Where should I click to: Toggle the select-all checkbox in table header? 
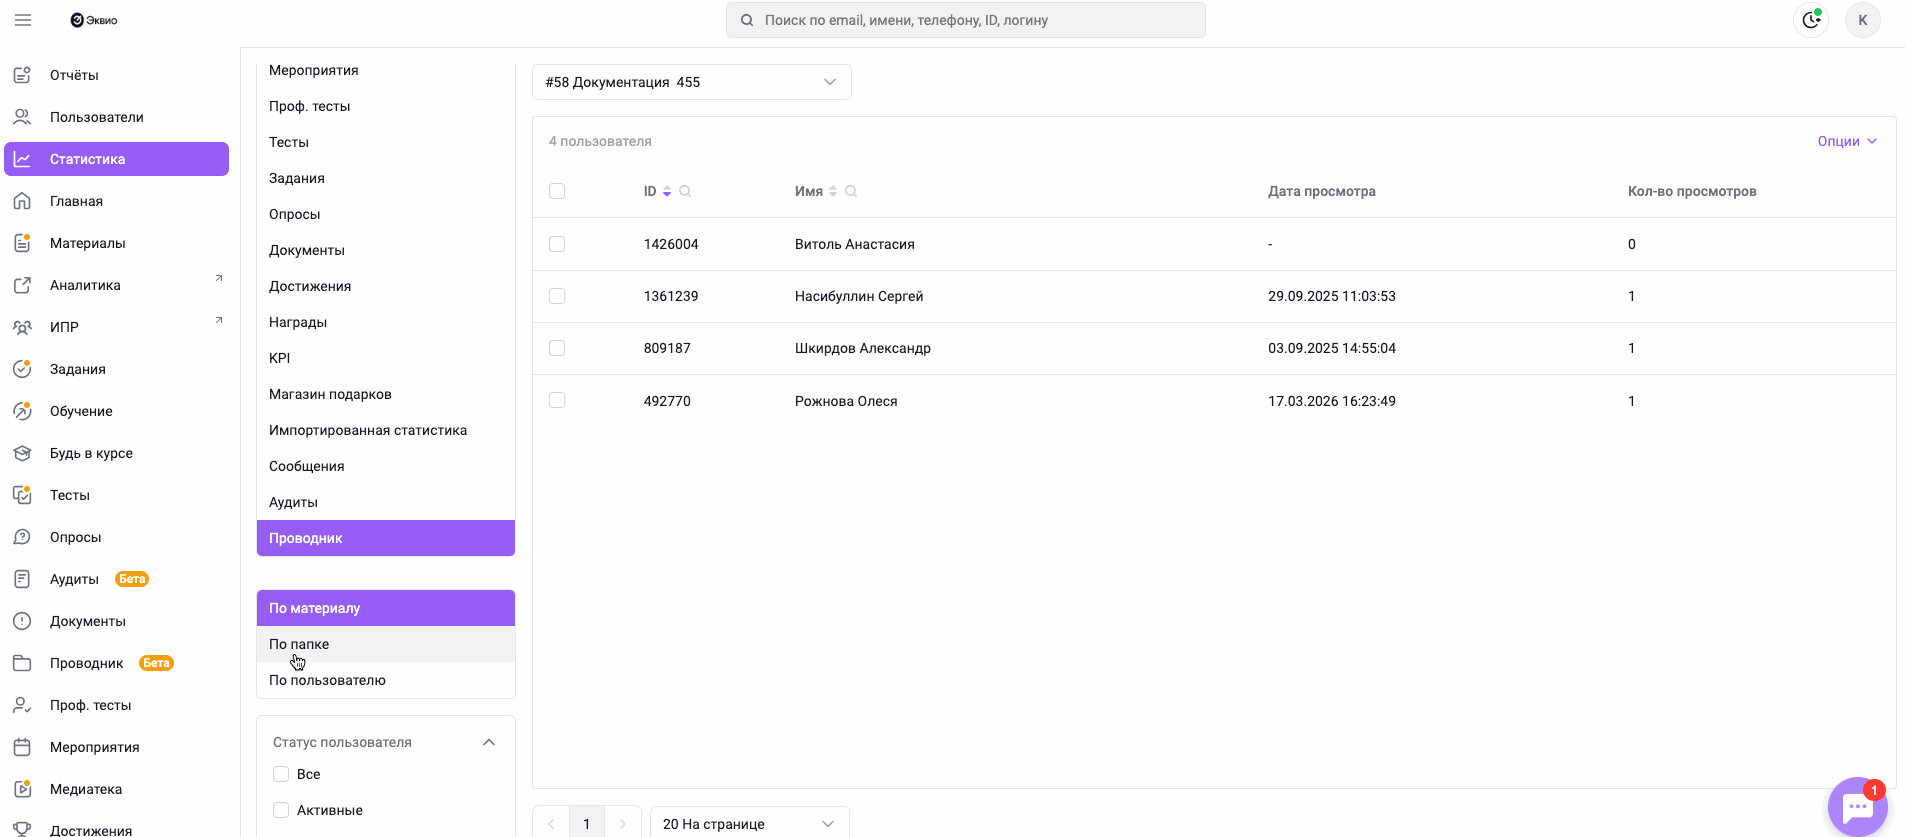(x=557, y=191)
